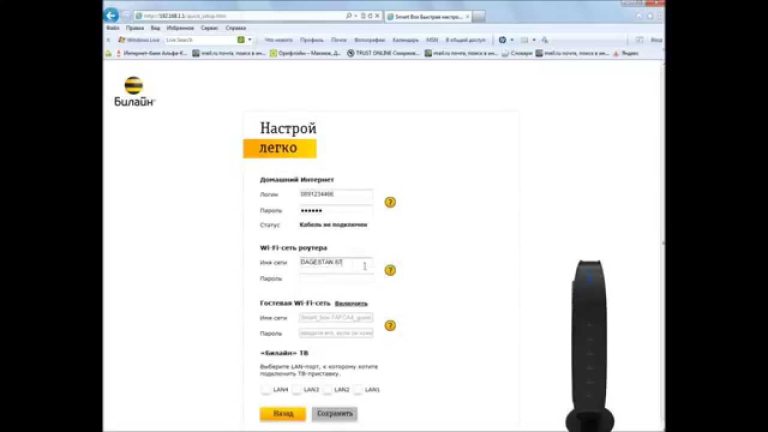Close the Smart Box browser tab
The height and width of the screenshot is (432, 768).
(x=467, y=17)
